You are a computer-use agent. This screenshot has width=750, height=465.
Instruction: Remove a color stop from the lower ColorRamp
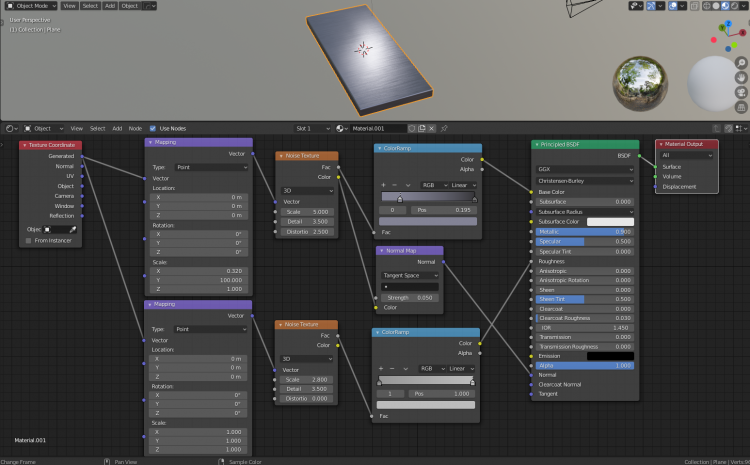[x=393, y=368]
